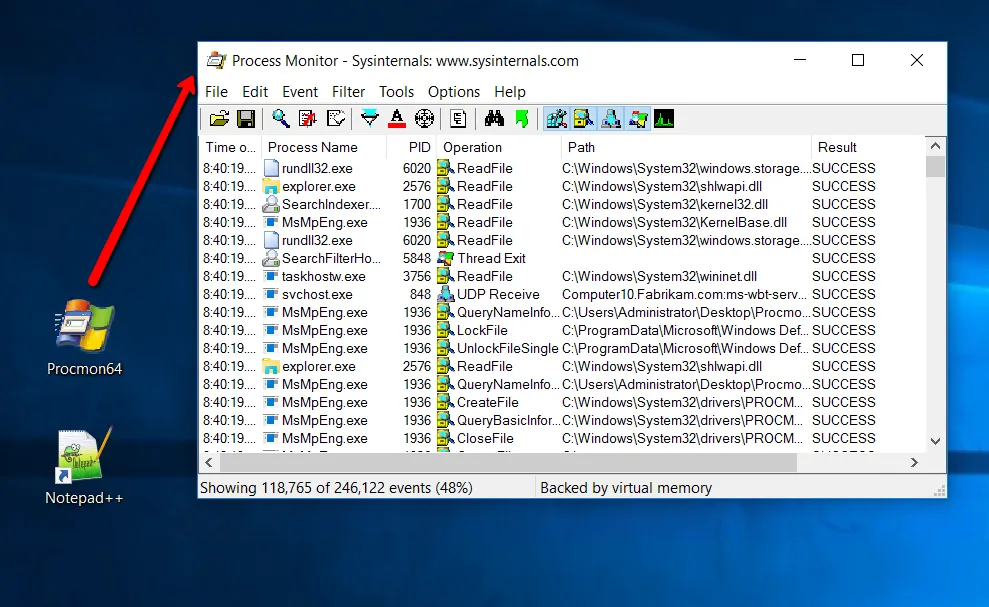Toggle Show File System Activity icon

click(583, 119)
